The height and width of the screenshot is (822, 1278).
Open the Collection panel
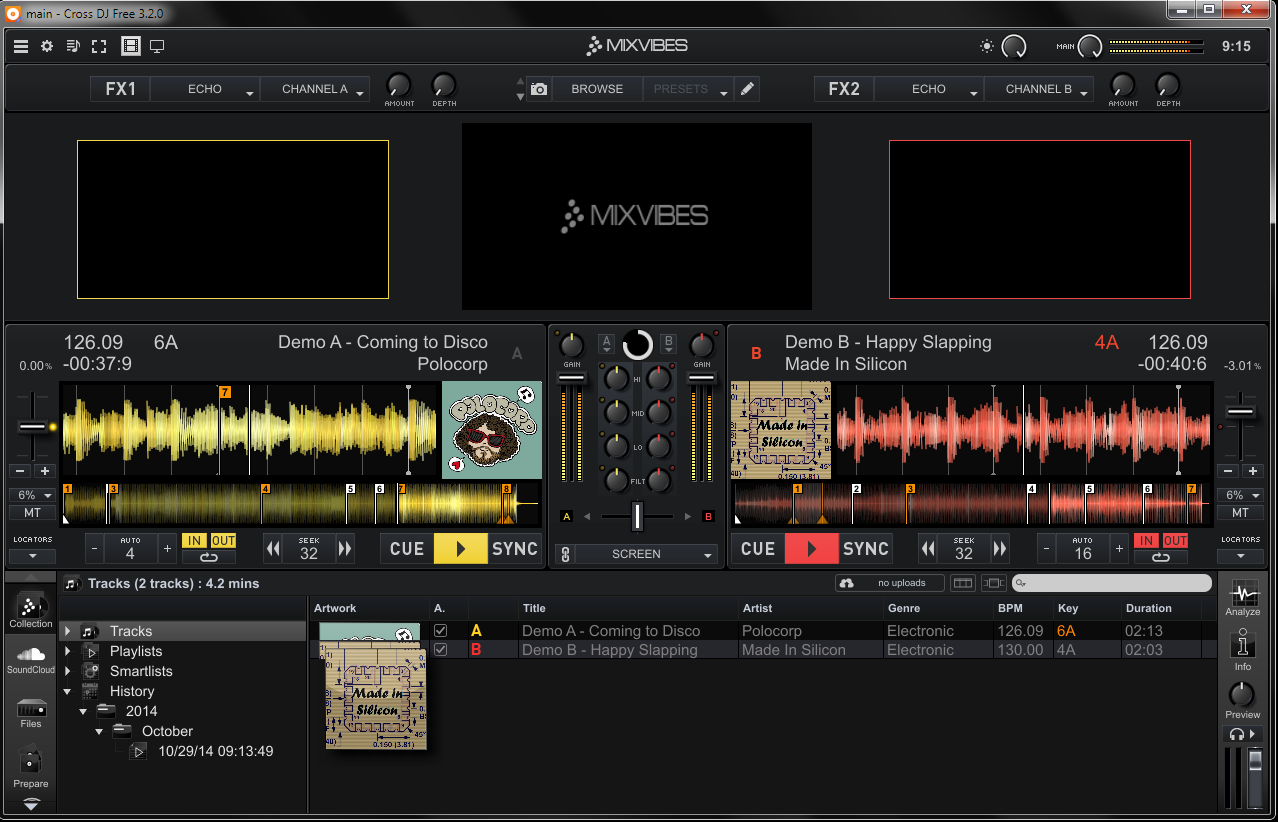(31, 610)
